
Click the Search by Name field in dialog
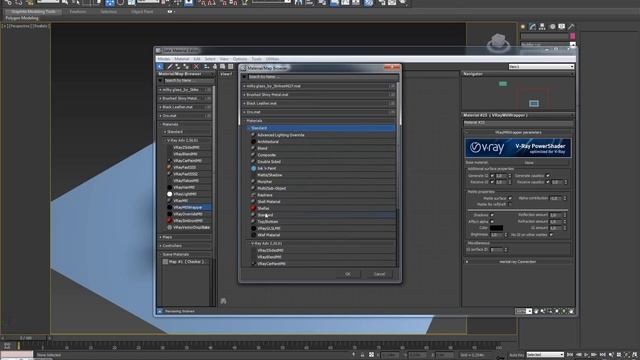click(322, 77)
